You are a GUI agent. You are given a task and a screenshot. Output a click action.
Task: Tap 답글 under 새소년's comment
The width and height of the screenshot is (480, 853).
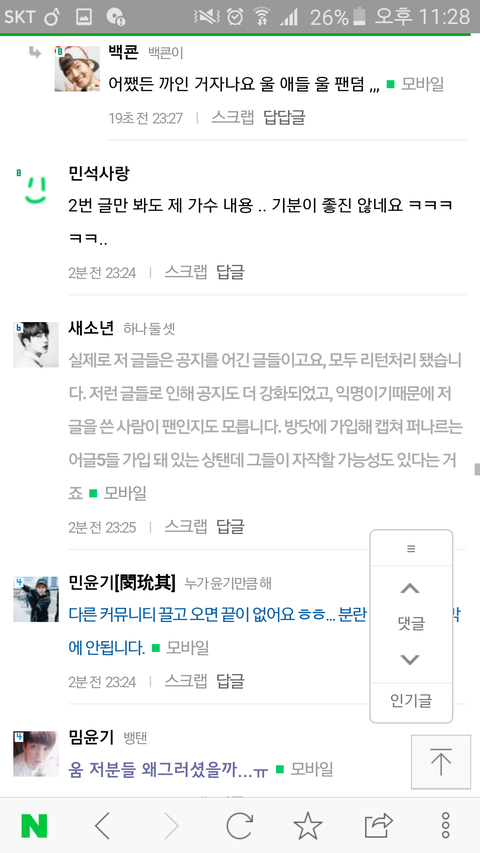click(230, 526)
